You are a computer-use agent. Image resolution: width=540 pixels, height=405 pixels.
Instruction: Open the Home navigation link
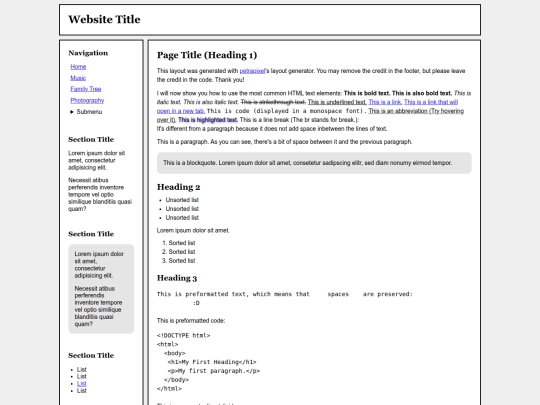(78, 67)
